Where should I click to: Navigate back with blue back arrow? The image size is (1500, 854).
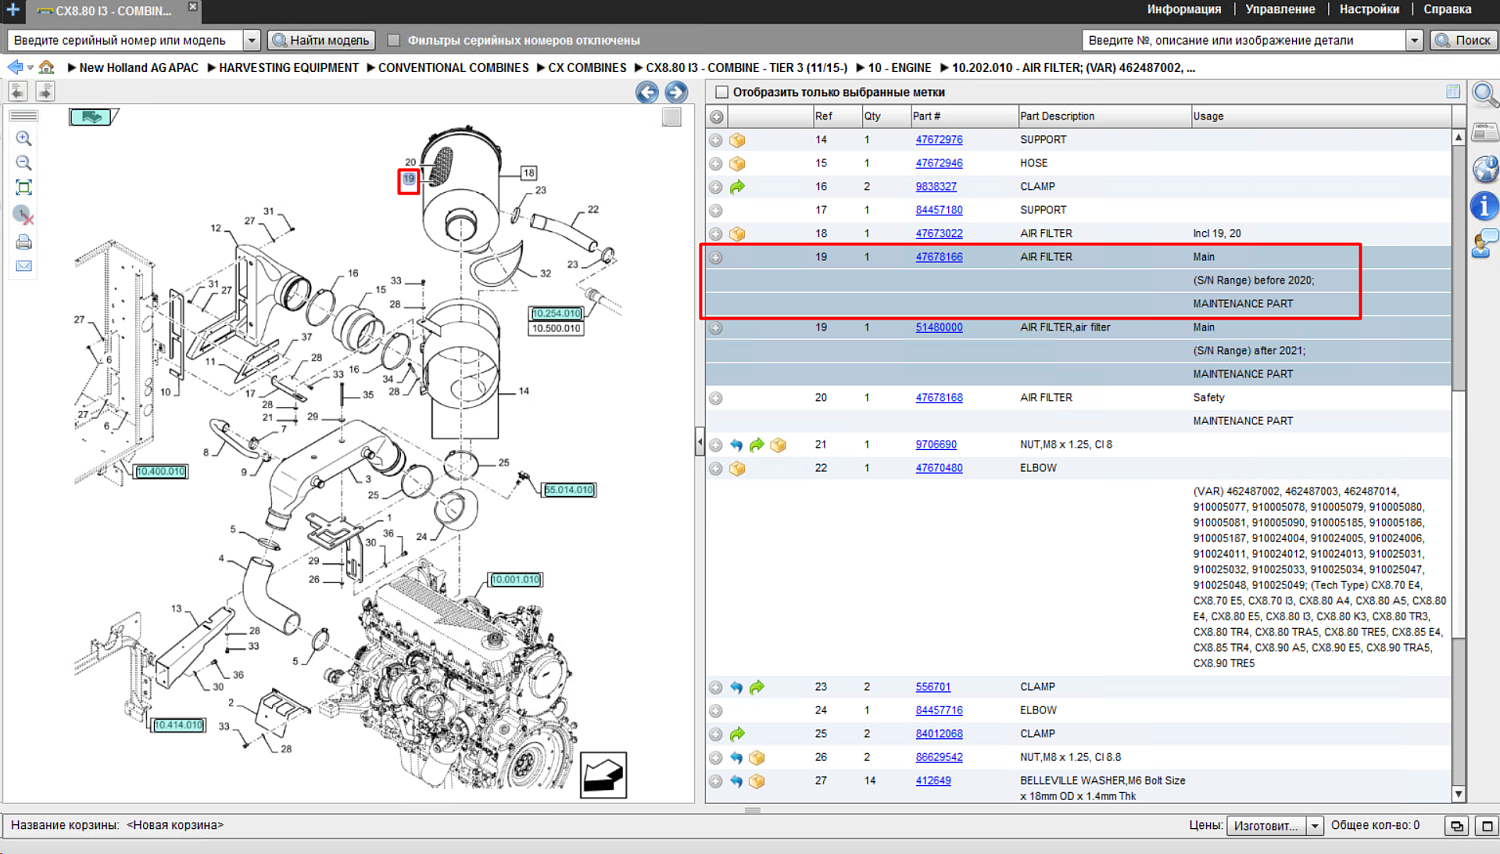[15, 68]
